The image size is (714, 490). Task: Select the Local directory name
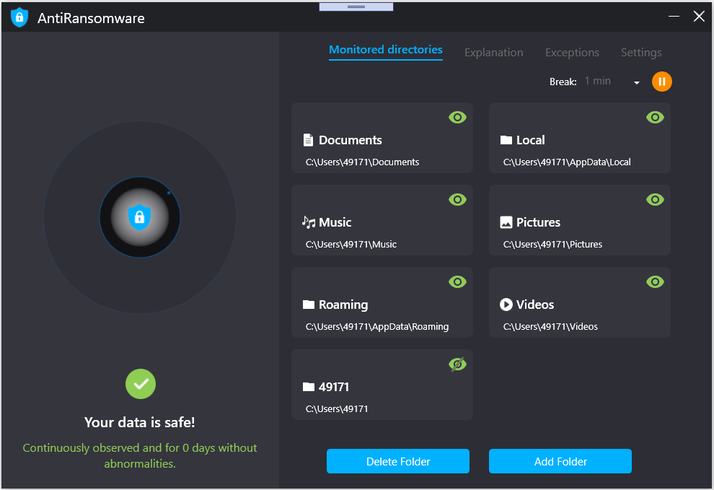(x=530, y=140)
